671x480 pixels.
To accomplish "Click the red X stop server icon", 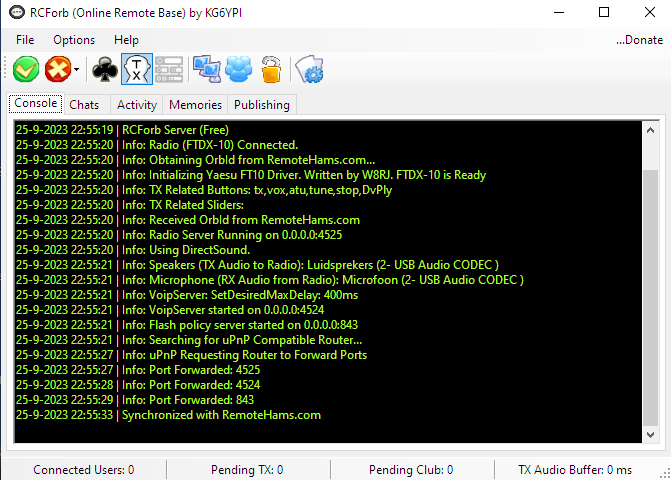I will pos(58,69).
